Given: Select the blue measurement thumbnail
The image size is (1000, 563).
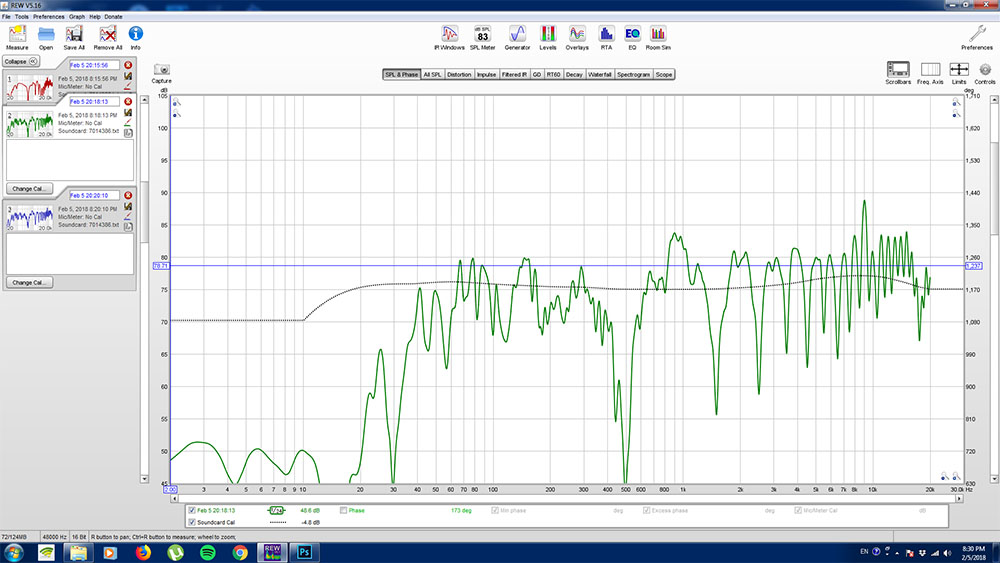Looking at the screenshot, I should pos(30,217).
